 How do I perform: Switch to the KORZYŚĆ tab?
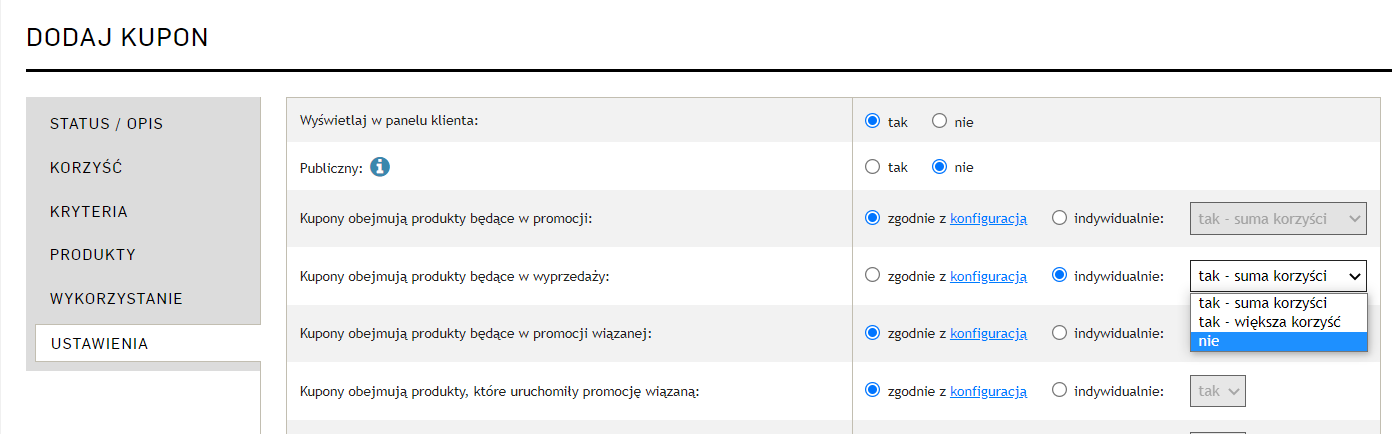tap(143, 168)
